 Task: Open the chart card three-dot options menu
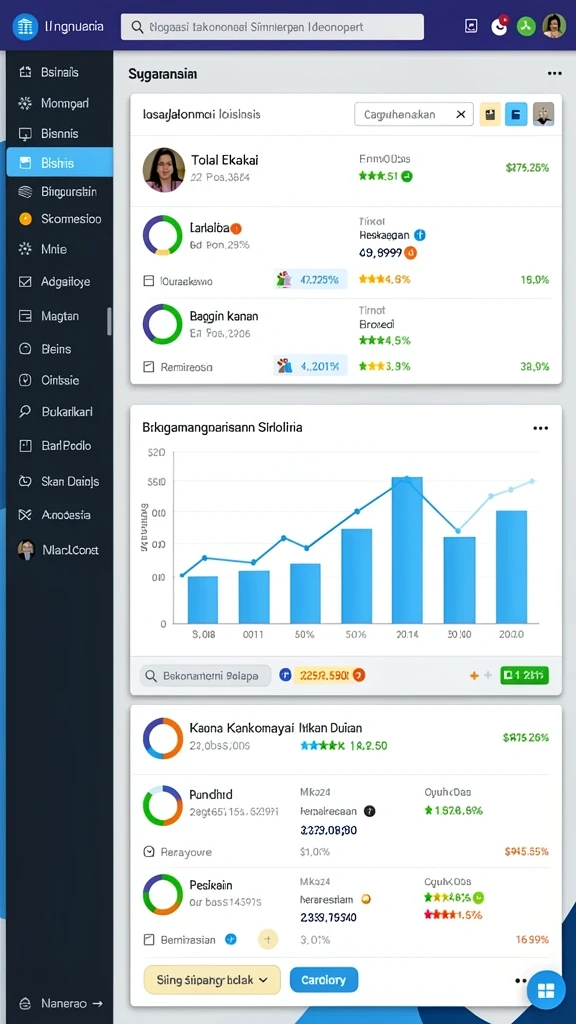coord(540,428)
